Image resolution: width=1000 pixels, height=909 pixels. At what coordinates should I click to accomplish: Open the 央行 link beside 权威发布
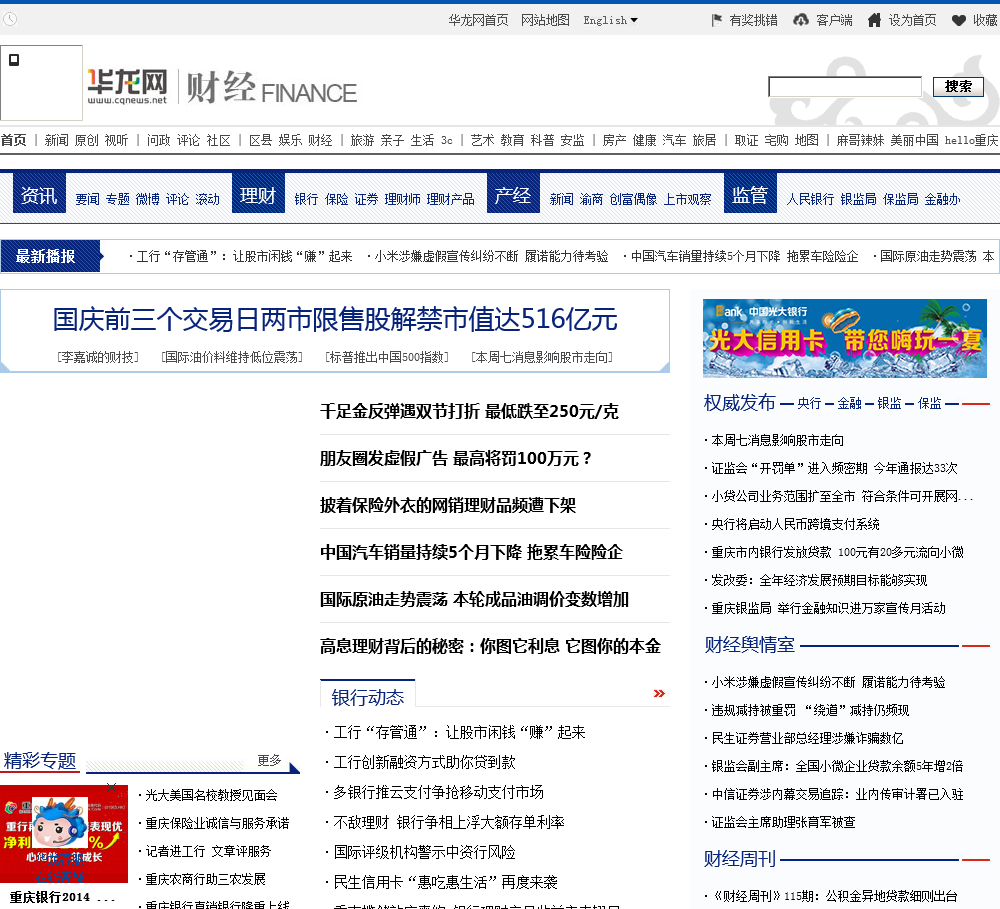click(x=809, y=403)
